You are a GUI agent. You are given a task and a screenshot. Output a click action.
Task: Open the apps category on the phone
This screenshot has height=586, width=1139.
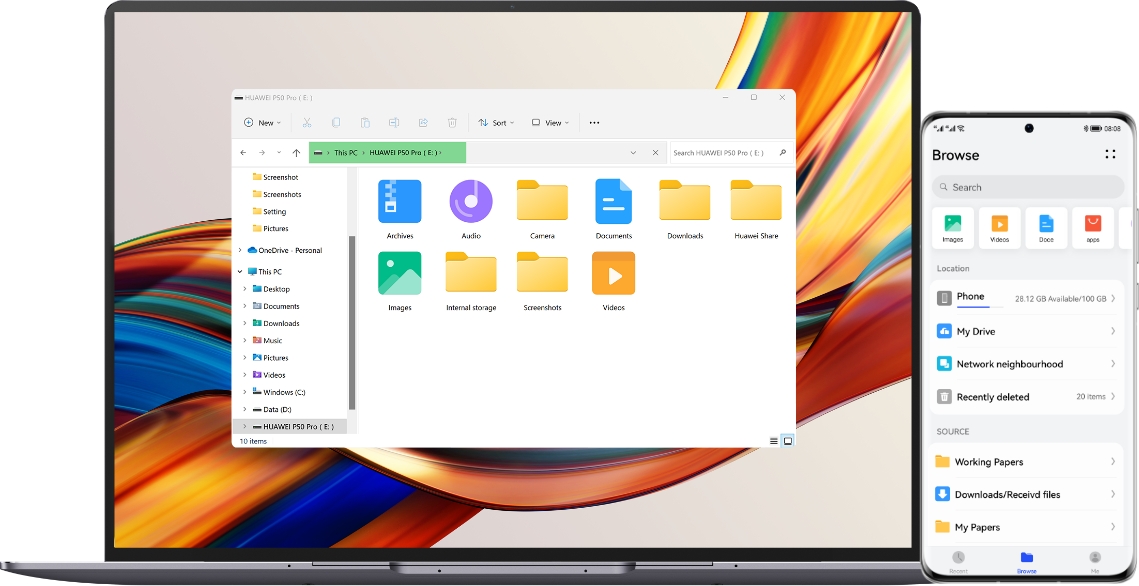coord(1093,227)
